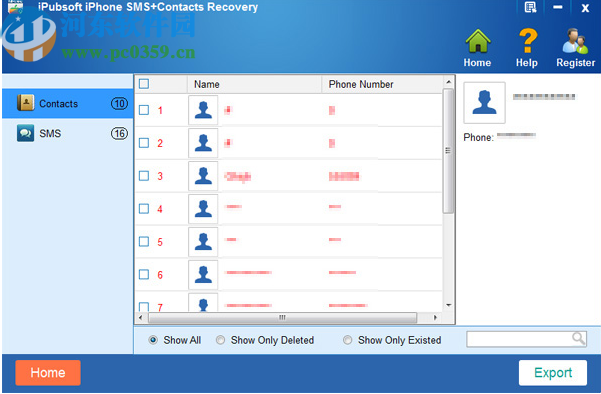The width and height of the screenshot is (601, 394).
Task: Click the avatar of contact row 5
Action: 203,242
